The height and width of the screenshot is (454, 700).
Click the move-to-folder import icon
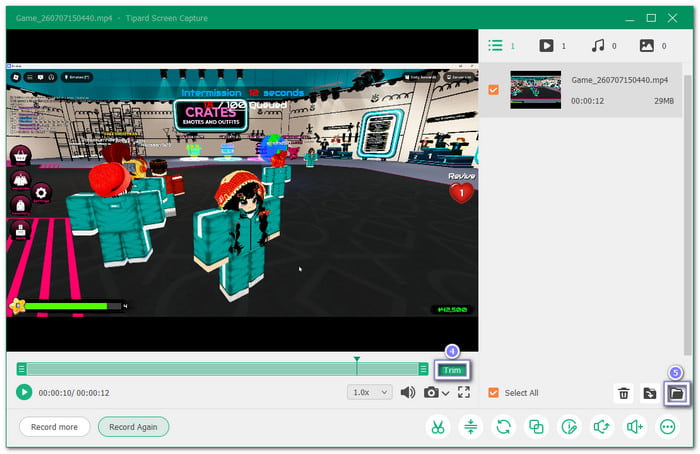(650, 393)
